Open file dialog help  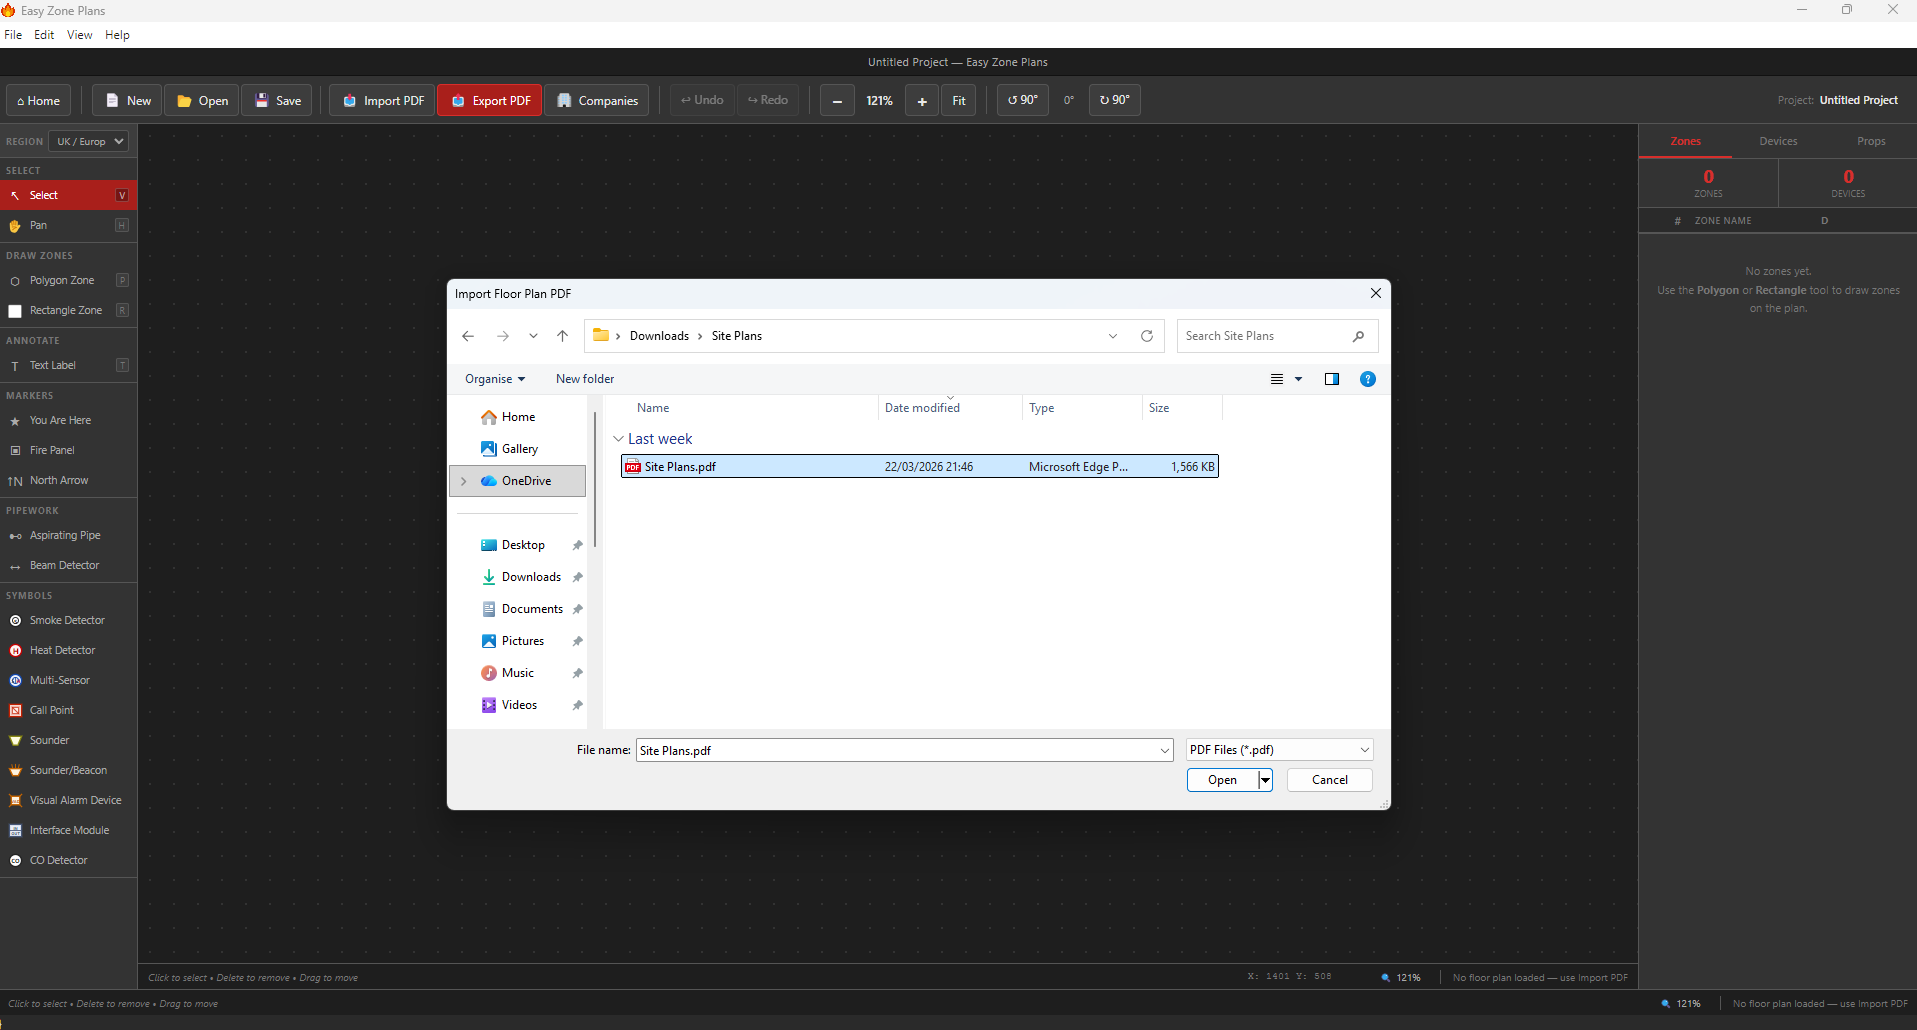(x=1368, y=379)
